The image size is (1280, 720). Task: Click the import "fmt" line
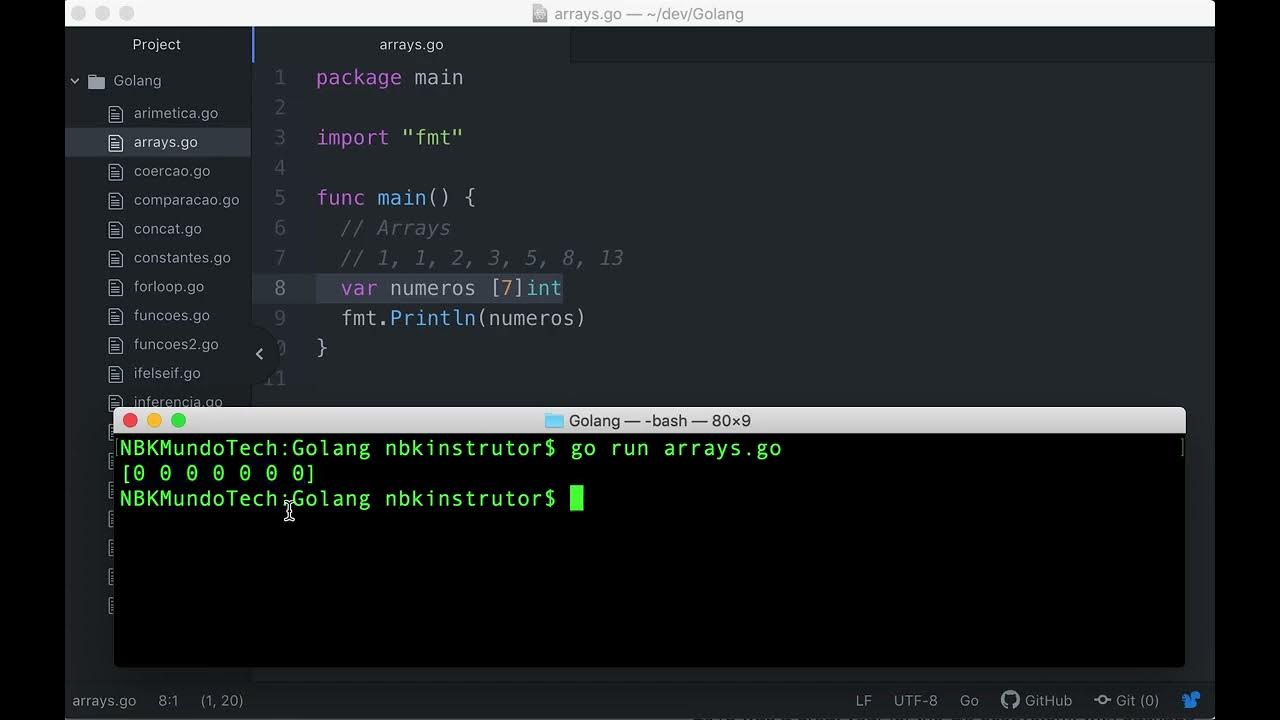click(x=390, y=138)
